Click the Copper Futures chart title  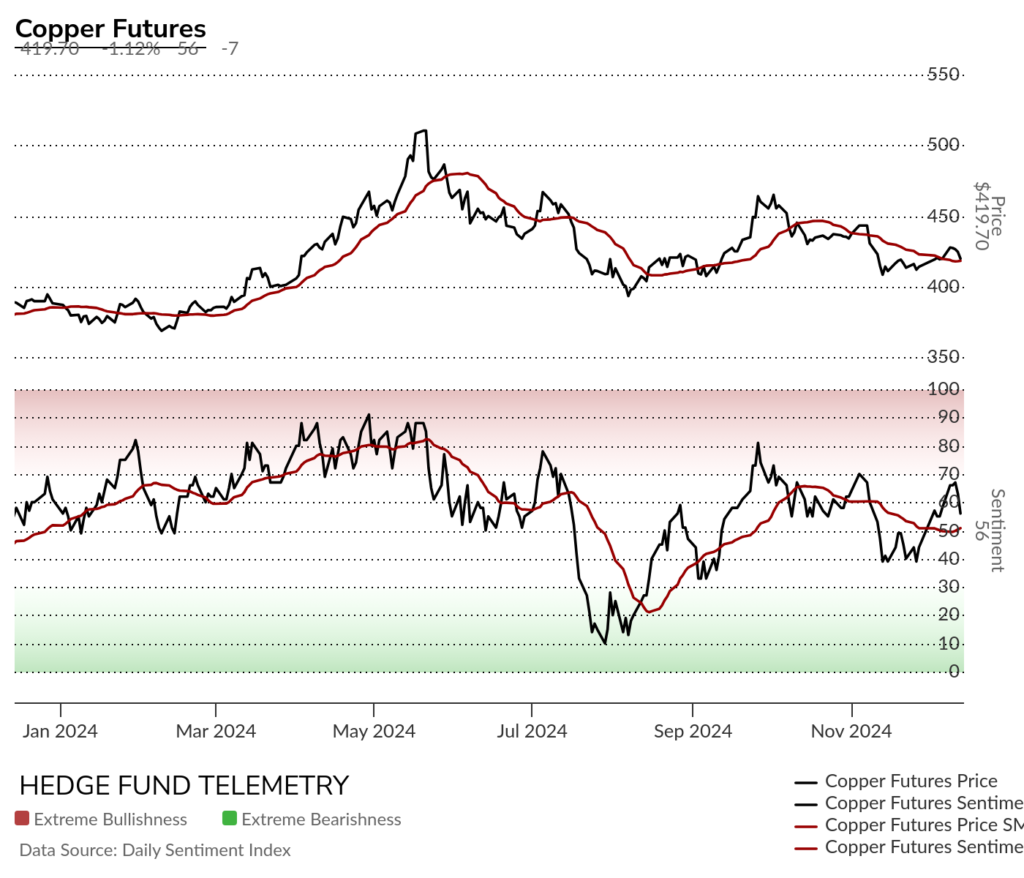pyautogui.click(x=110, y=28)
